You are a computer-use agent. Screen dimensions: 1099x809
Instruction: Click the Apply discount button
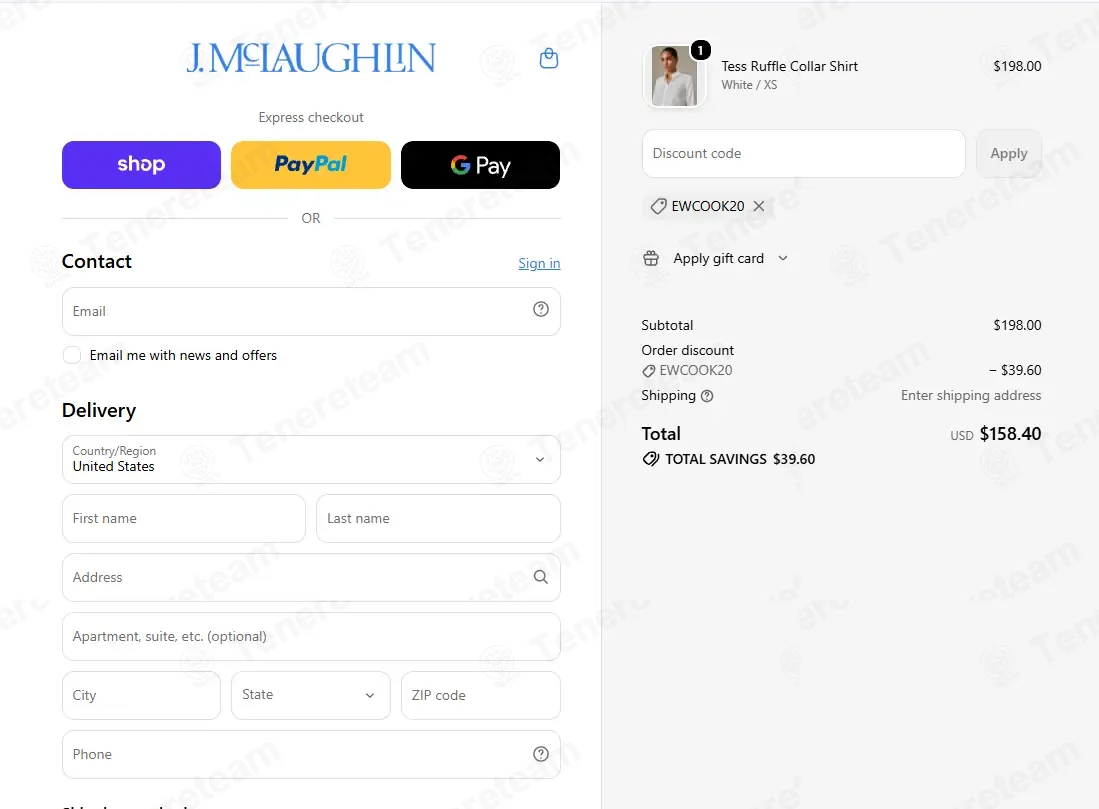point(1009,154)
